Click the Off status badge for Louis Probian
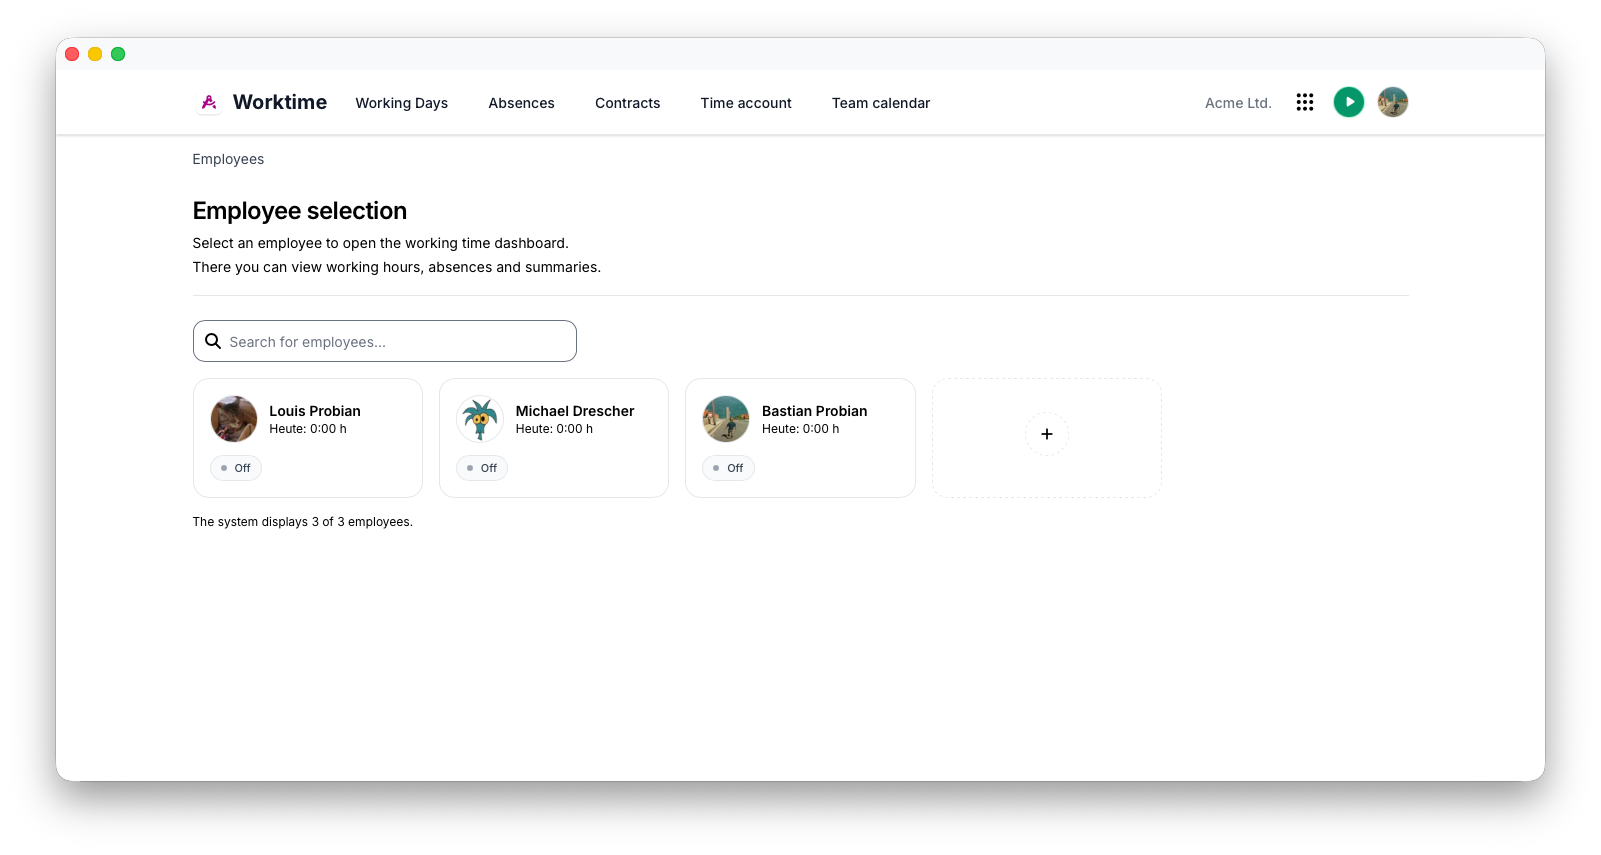1601x855 pixels. pyautogui.click(x=236, y=468)
